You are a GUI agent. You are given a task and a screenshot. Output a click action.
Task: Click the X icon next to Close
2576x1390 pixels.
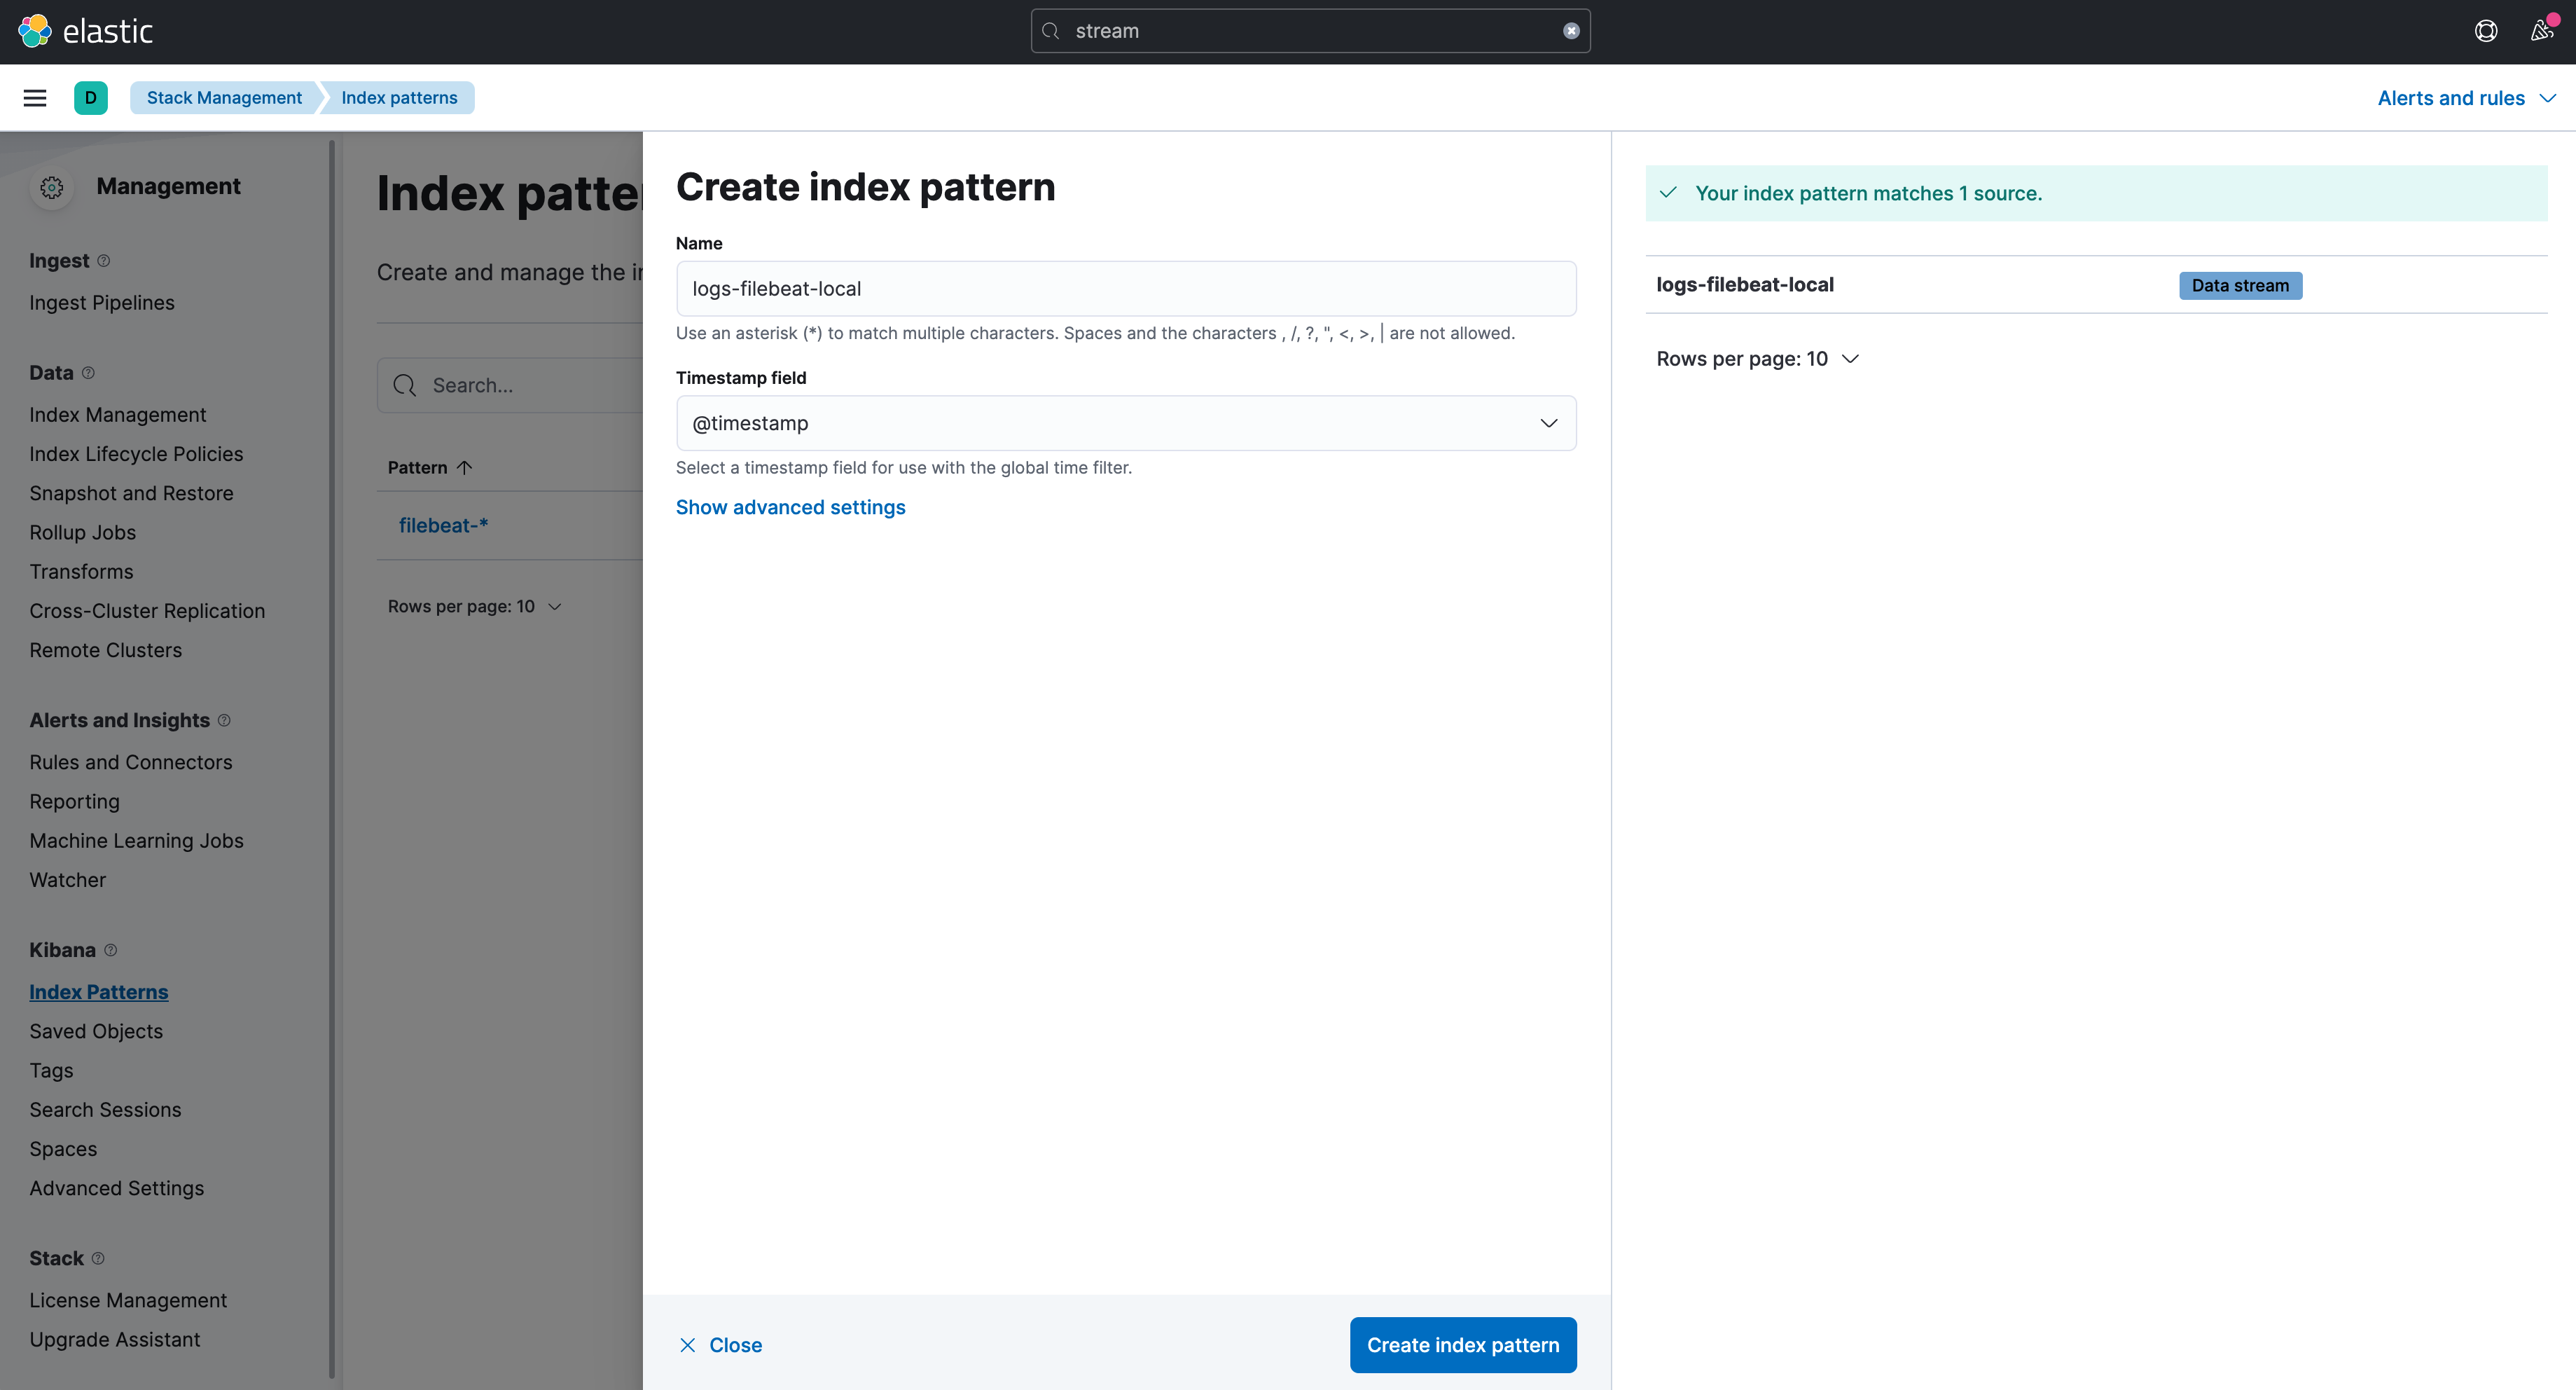(687, 1345)
